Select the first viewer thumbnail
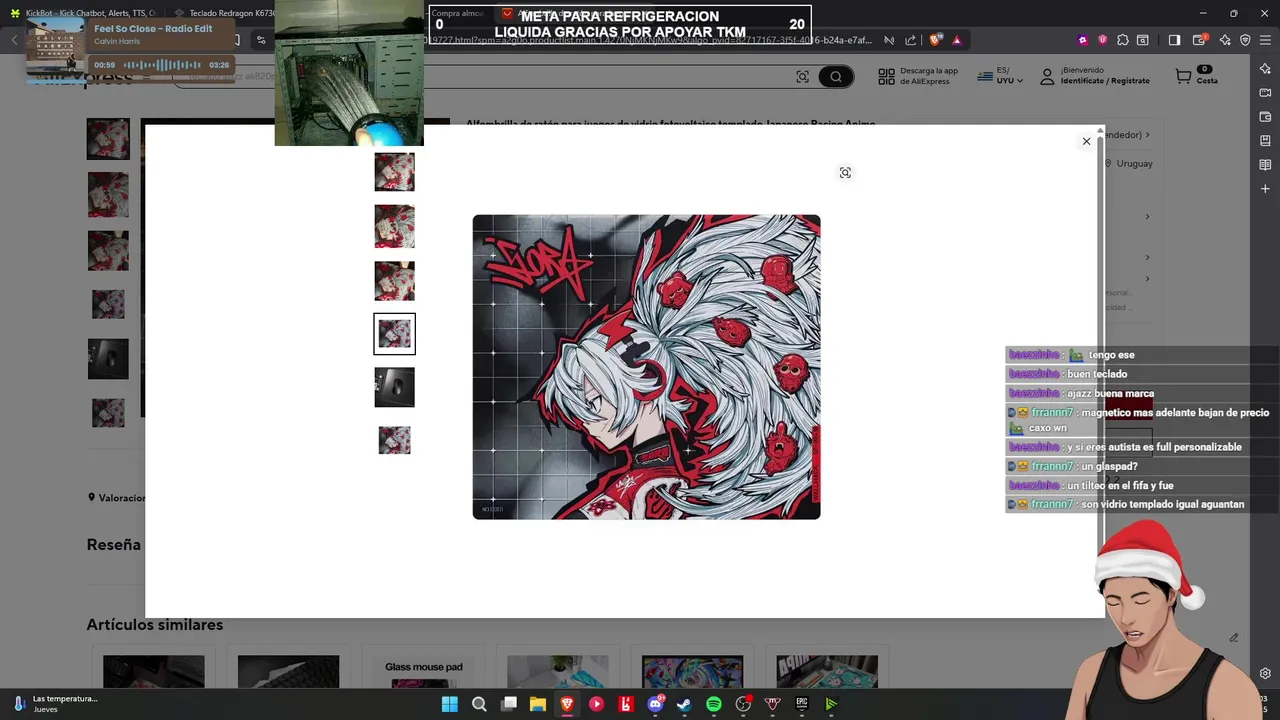 394,172
